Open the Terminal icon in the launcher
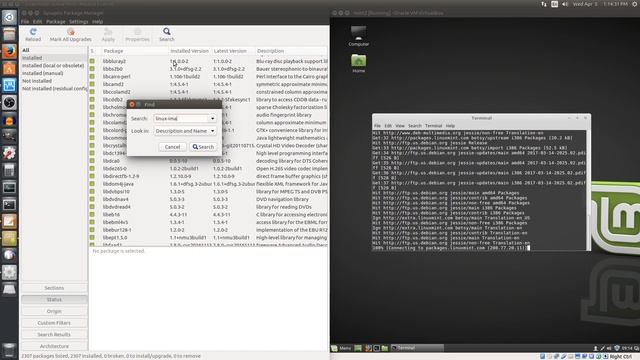The width and height of the screenshot is (640, 360). click(9, 204)
